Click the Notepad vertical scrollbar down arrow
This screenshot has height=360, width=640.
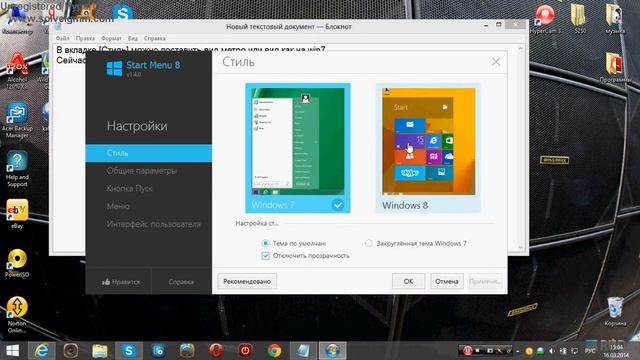520,247
